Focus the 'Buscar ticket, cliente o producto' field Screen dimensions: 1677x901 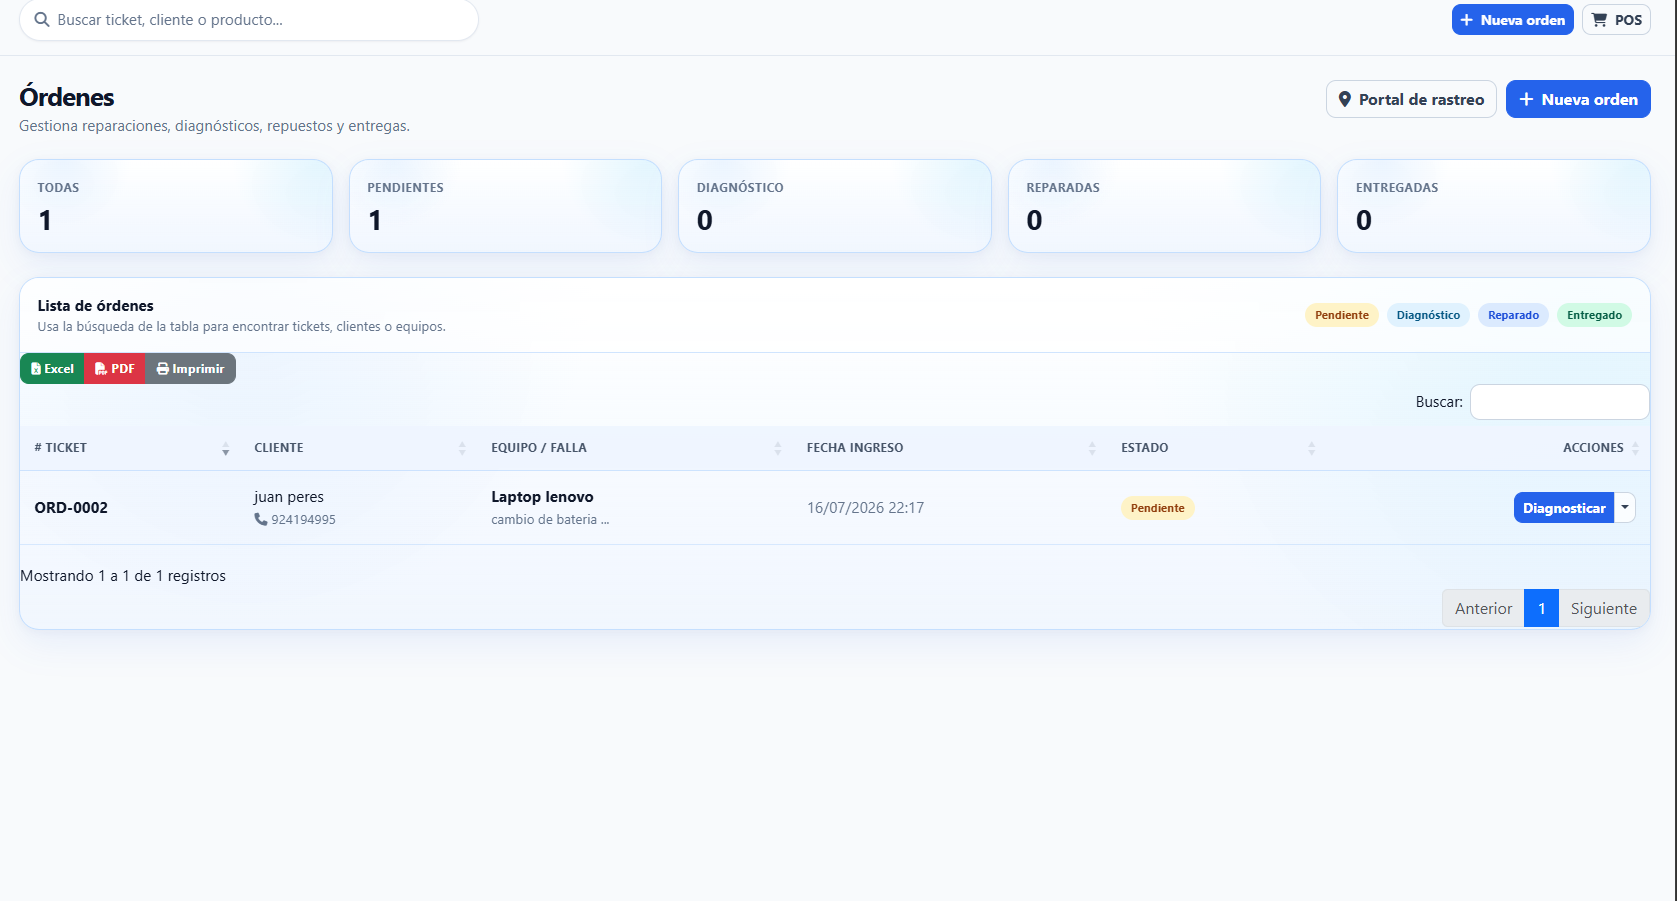pos(249,20)
